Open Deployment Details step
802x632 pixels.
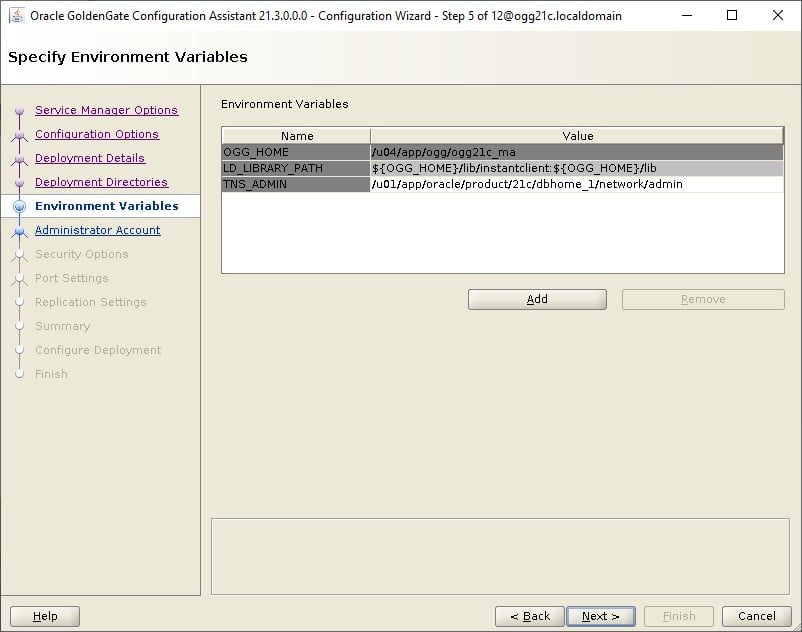90,158
